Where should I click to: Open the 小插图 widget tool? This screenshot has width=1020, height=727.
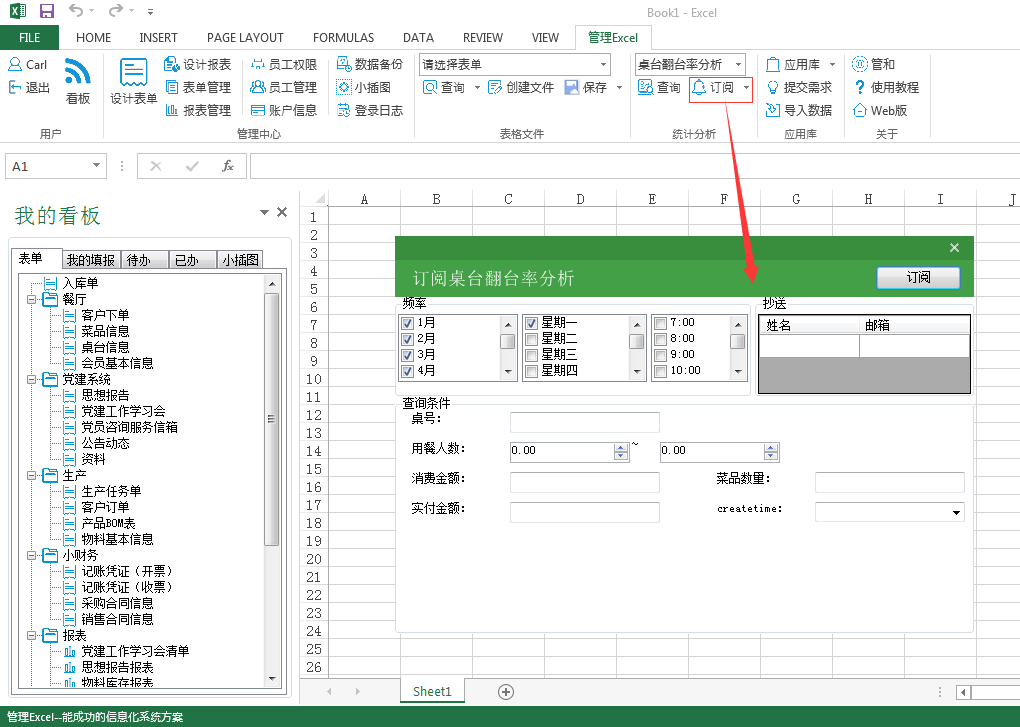[x=364, y=87]
